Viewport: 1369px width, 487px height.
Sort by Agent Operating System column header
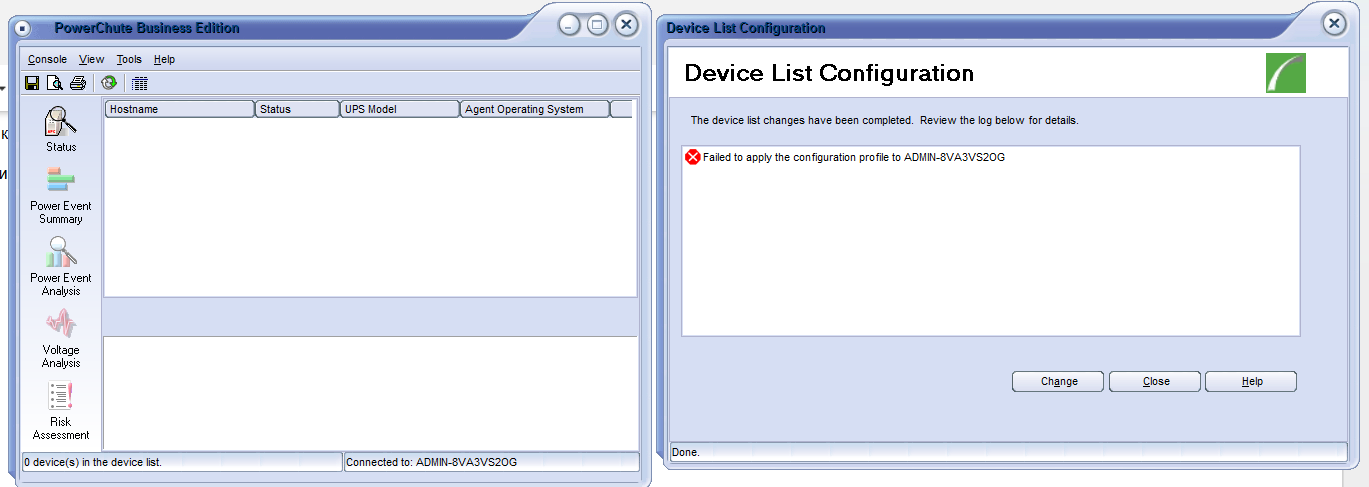pos(535,109)
